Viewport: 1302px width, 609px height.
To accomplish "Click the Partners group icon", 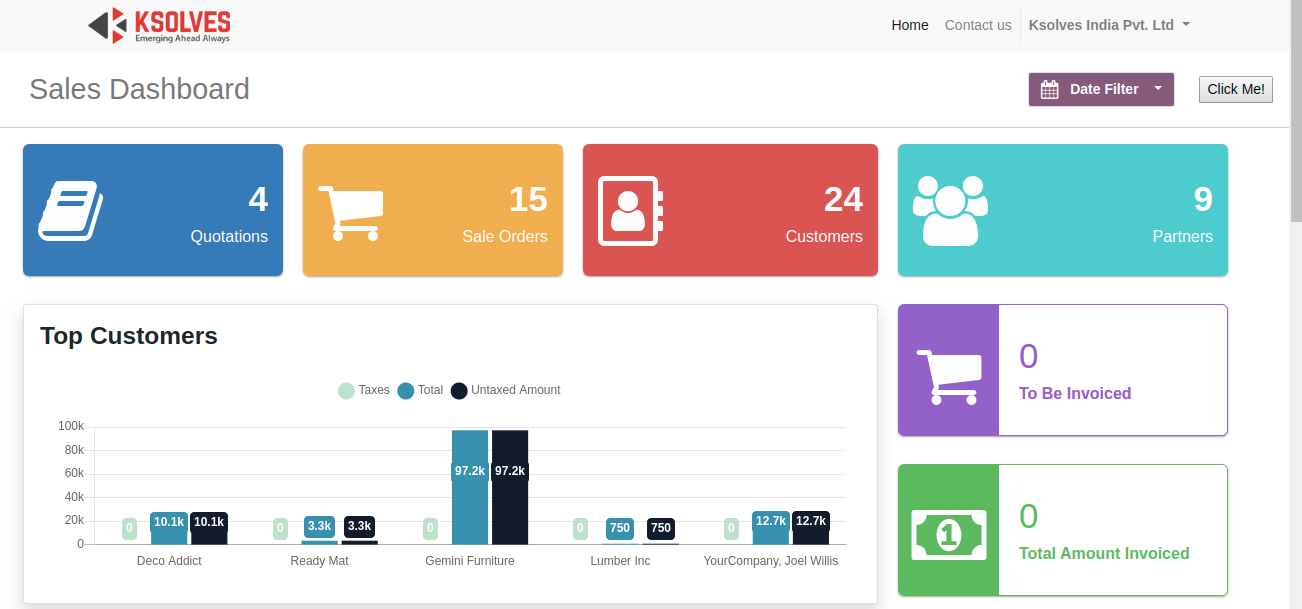I will (x=950, y=210).
